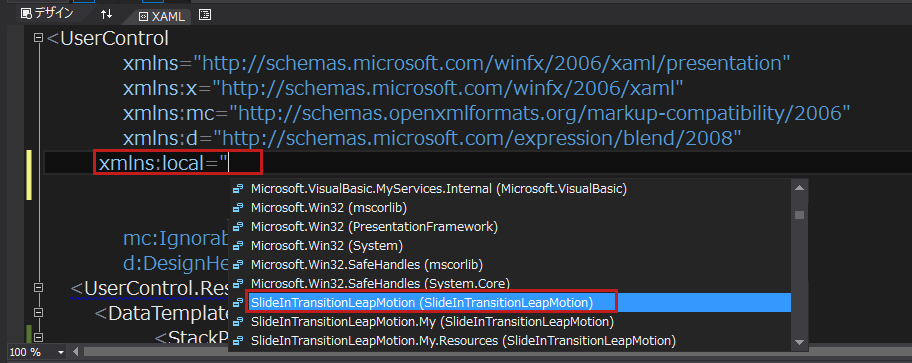Viewport: 912px width, 363px height.
Task: Select Microsoft.Win32 (System) suggestion
Action: point(509,245)
